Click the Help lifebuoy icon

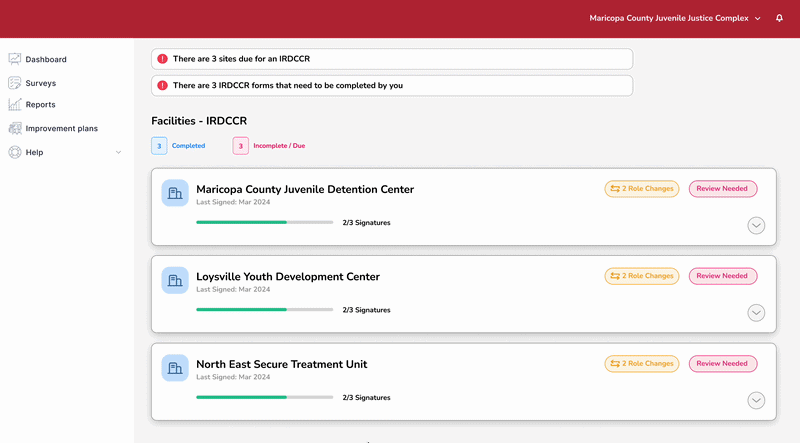click(15, 152)
